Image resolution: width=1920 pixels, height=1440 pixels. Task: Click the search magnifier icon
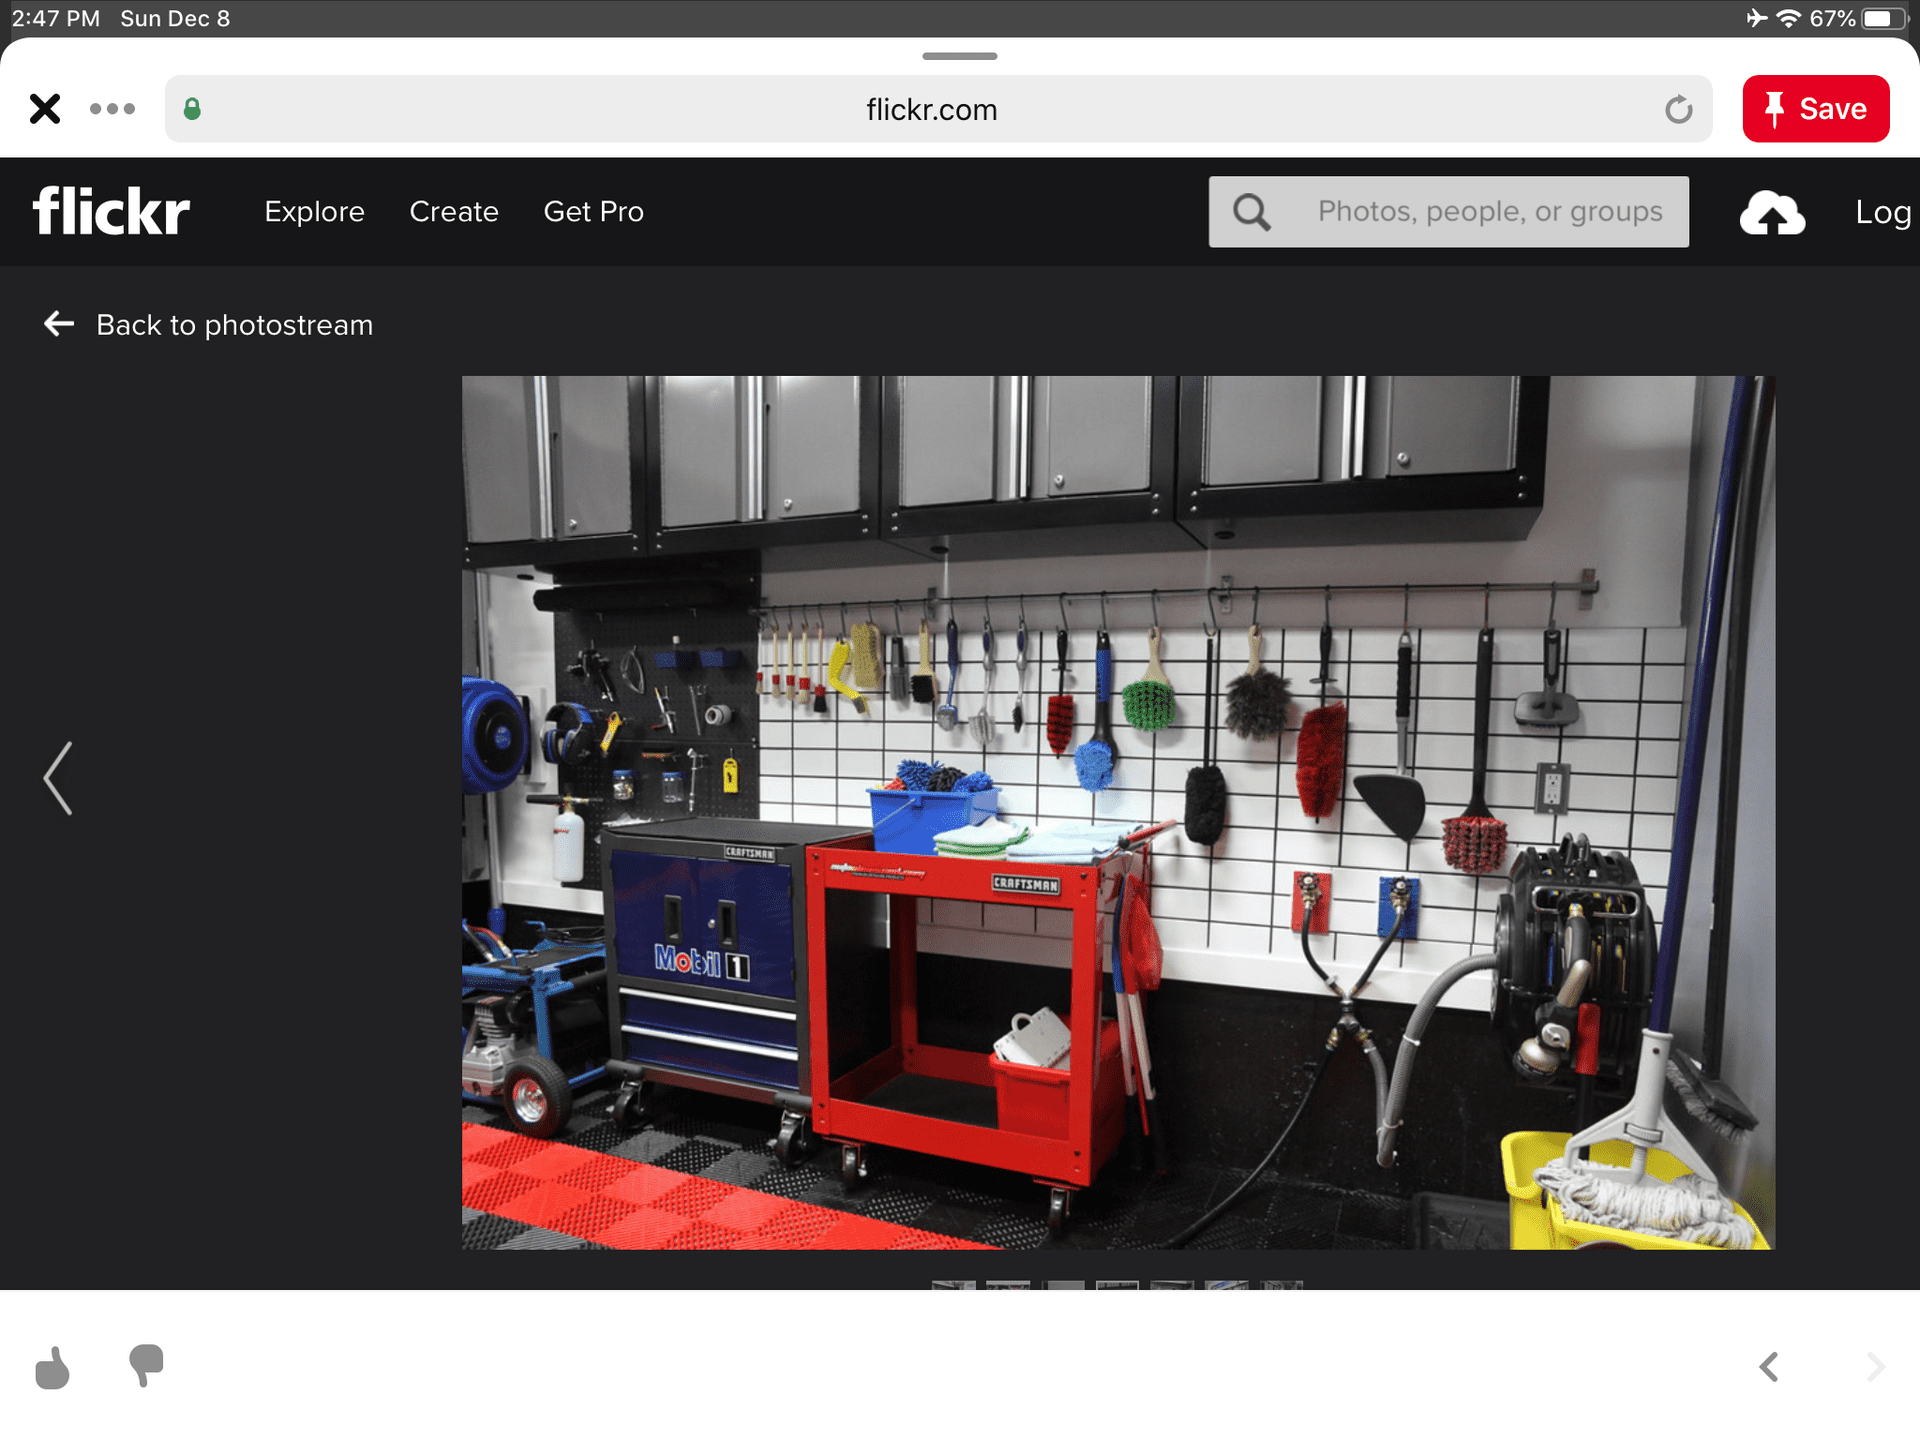(x=1251, y=212)
